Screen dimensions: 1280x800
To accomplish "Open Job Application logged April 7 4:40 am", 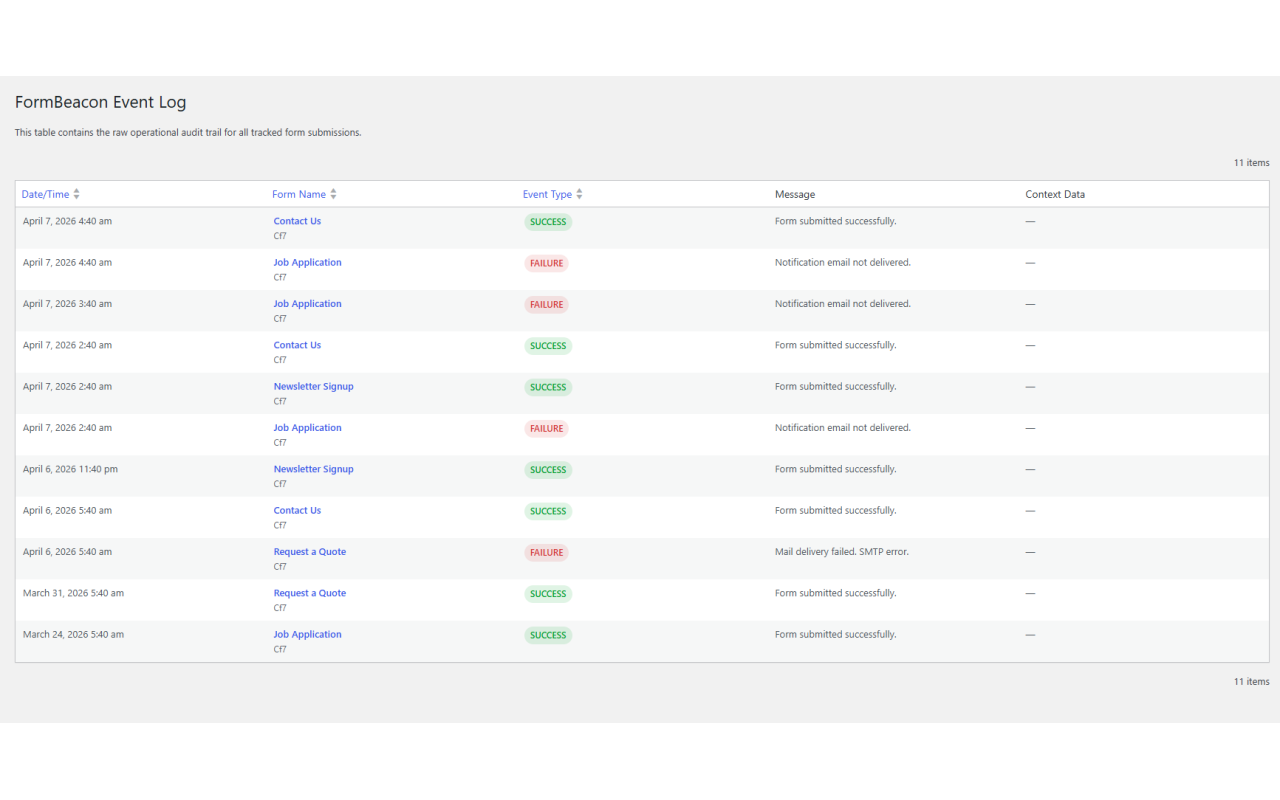I will click(308, 263).
